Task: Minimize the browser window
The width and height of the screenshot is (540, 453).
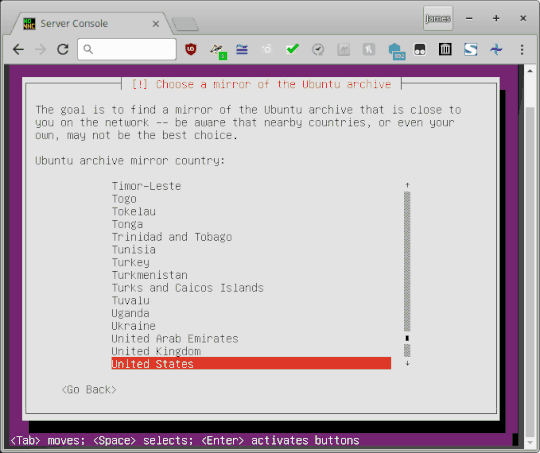Action: (x=469, y=19)
